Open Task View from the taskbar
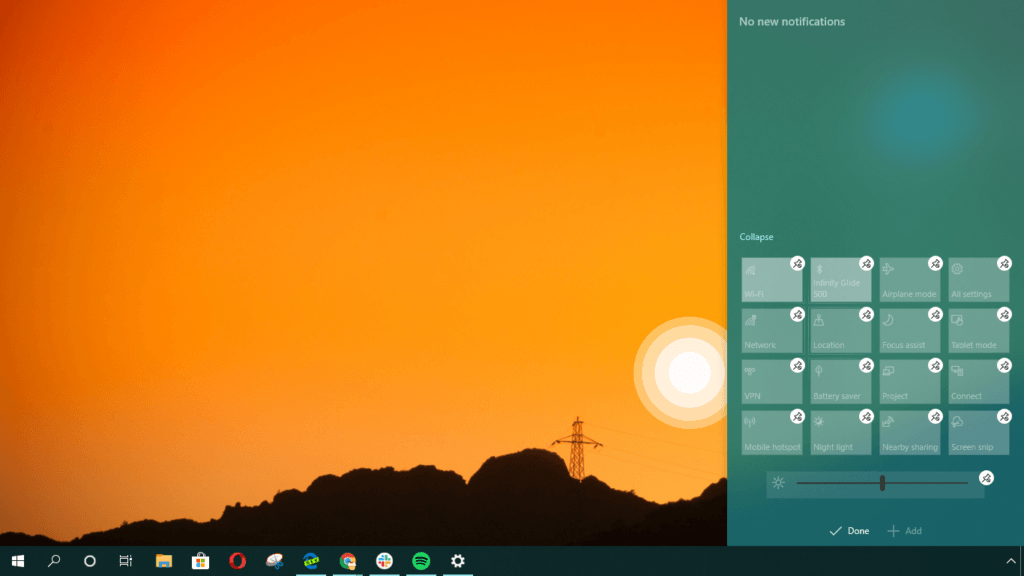 (125, 562)
